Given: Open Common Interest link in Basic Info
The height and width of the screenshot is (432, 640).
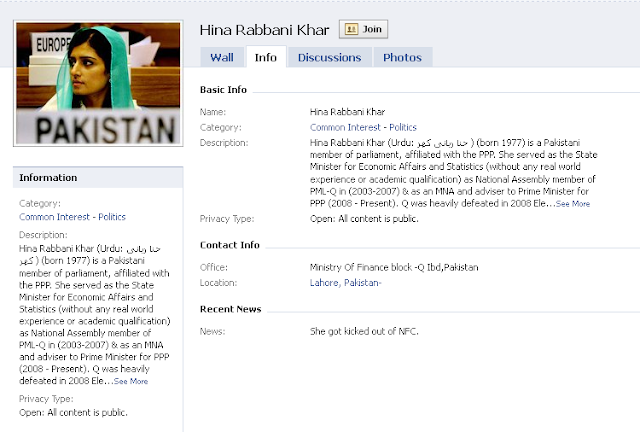Looking at the screenshot, I should click(x=345, y=127).
